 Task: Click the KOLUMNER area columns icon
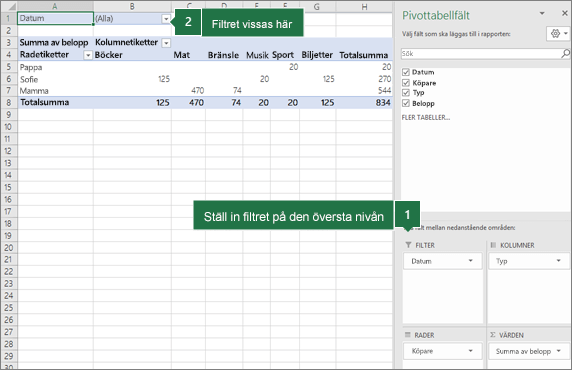click(493, 245)
